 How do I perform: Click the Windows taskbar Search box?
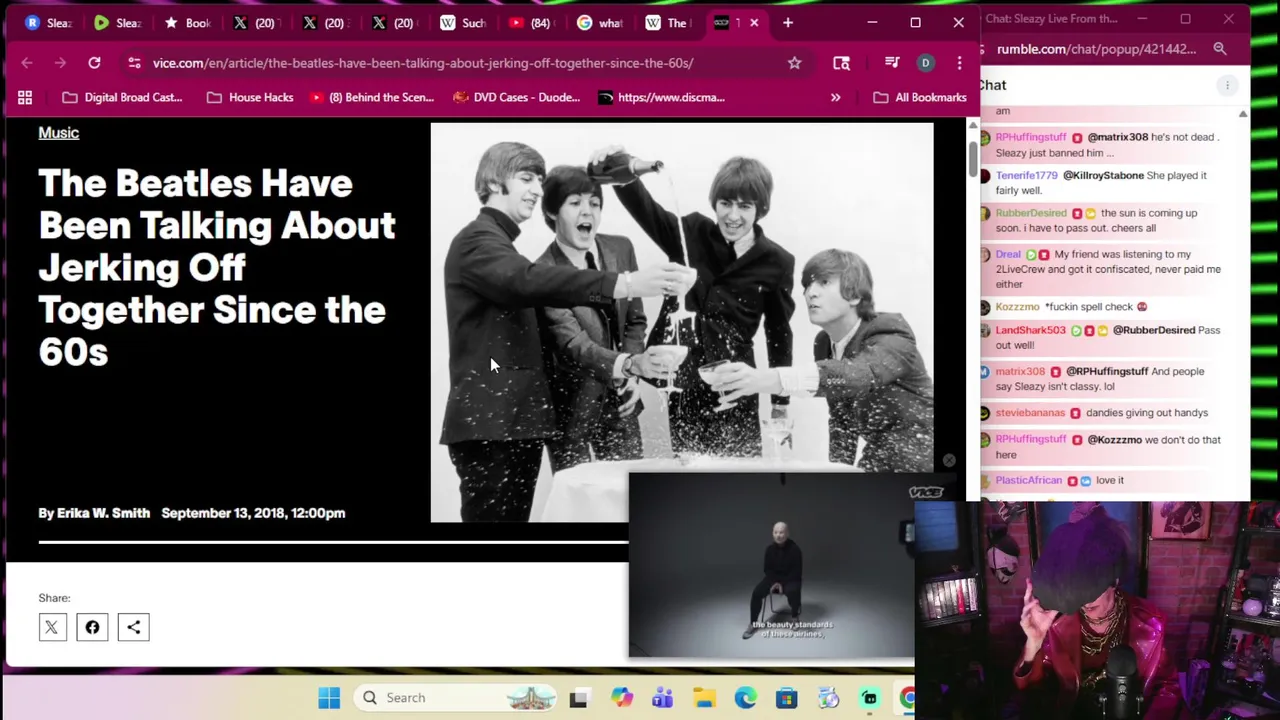point(456,698)
